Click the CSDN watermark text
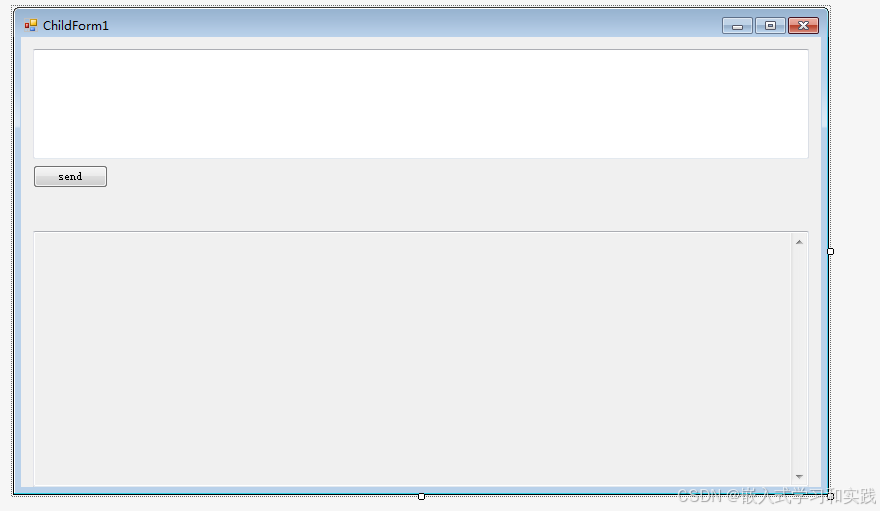 click(776, 496)
